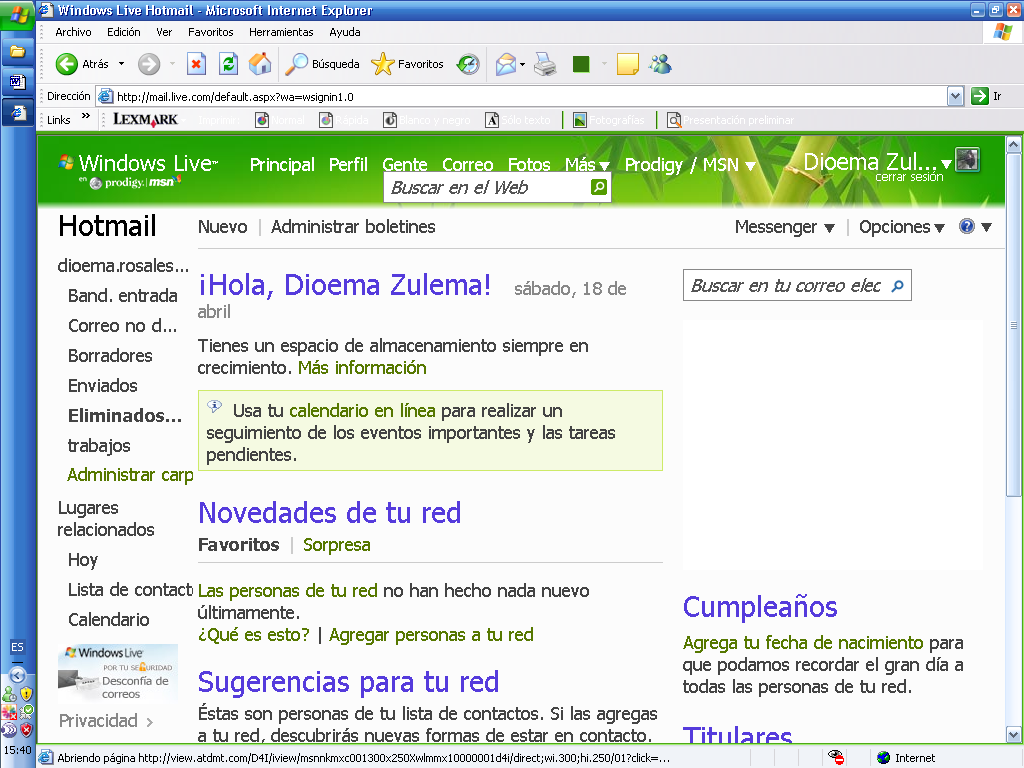Click the Lexmark logo in the toolbar
Image resolution: width=1024 pixels, height=768 pixels.
coord(145,120)
